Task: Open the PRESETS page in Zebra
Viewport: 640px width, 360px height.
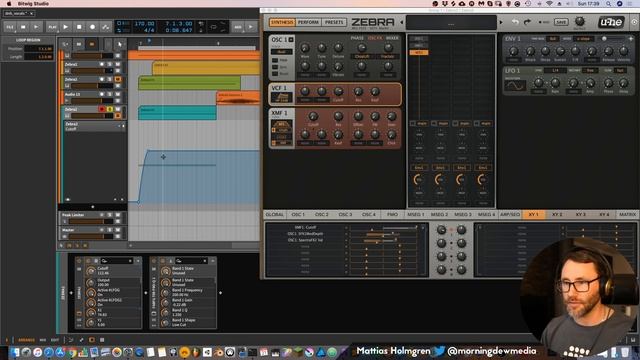Action: click(334, 22)
